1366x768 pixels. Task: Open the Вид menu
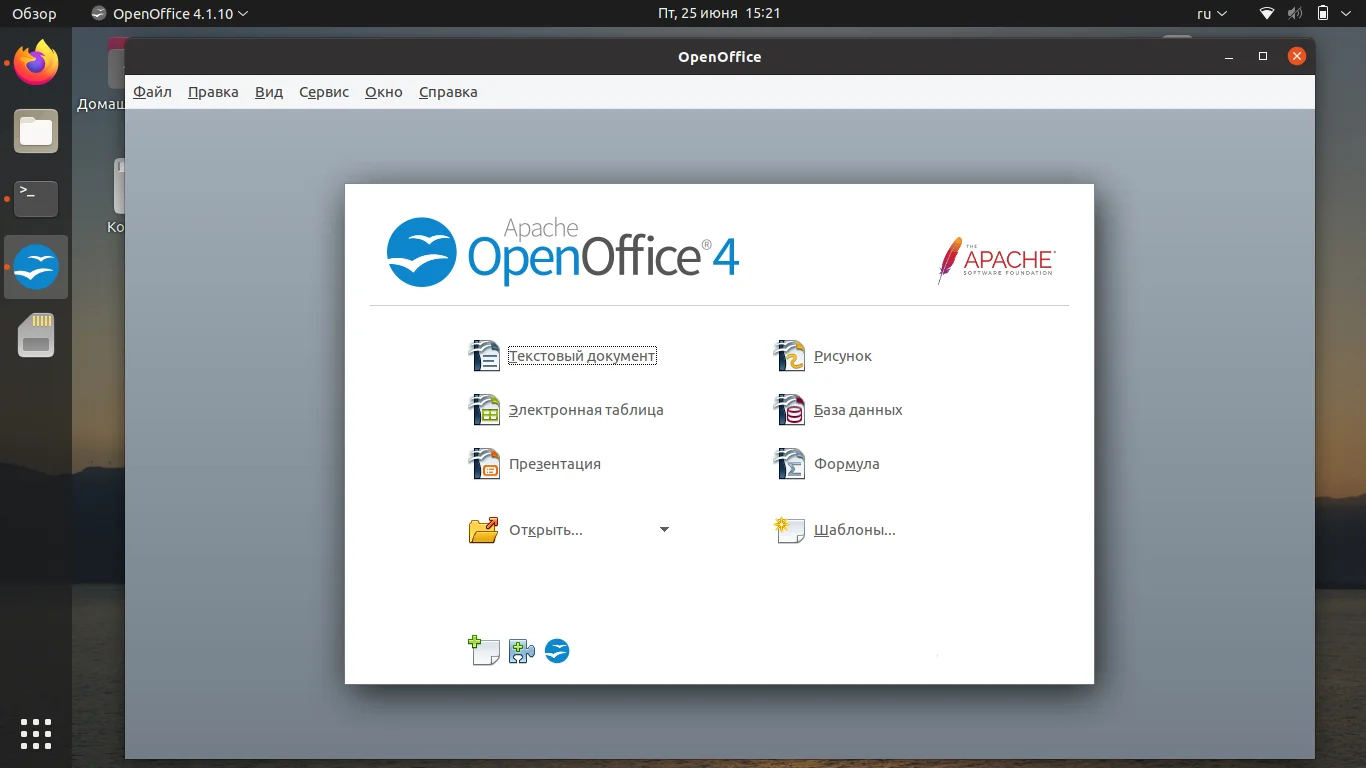(269, 92)
